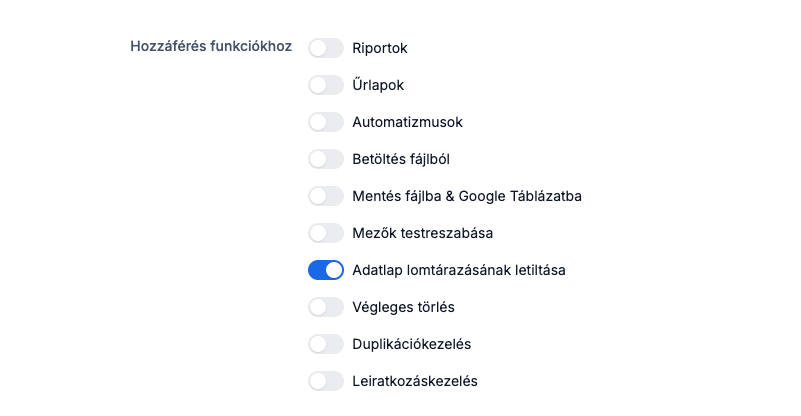Enable the Leiratkozáskezelés toggle switch
The image size is (801, 416).
(x=326, y=381)
